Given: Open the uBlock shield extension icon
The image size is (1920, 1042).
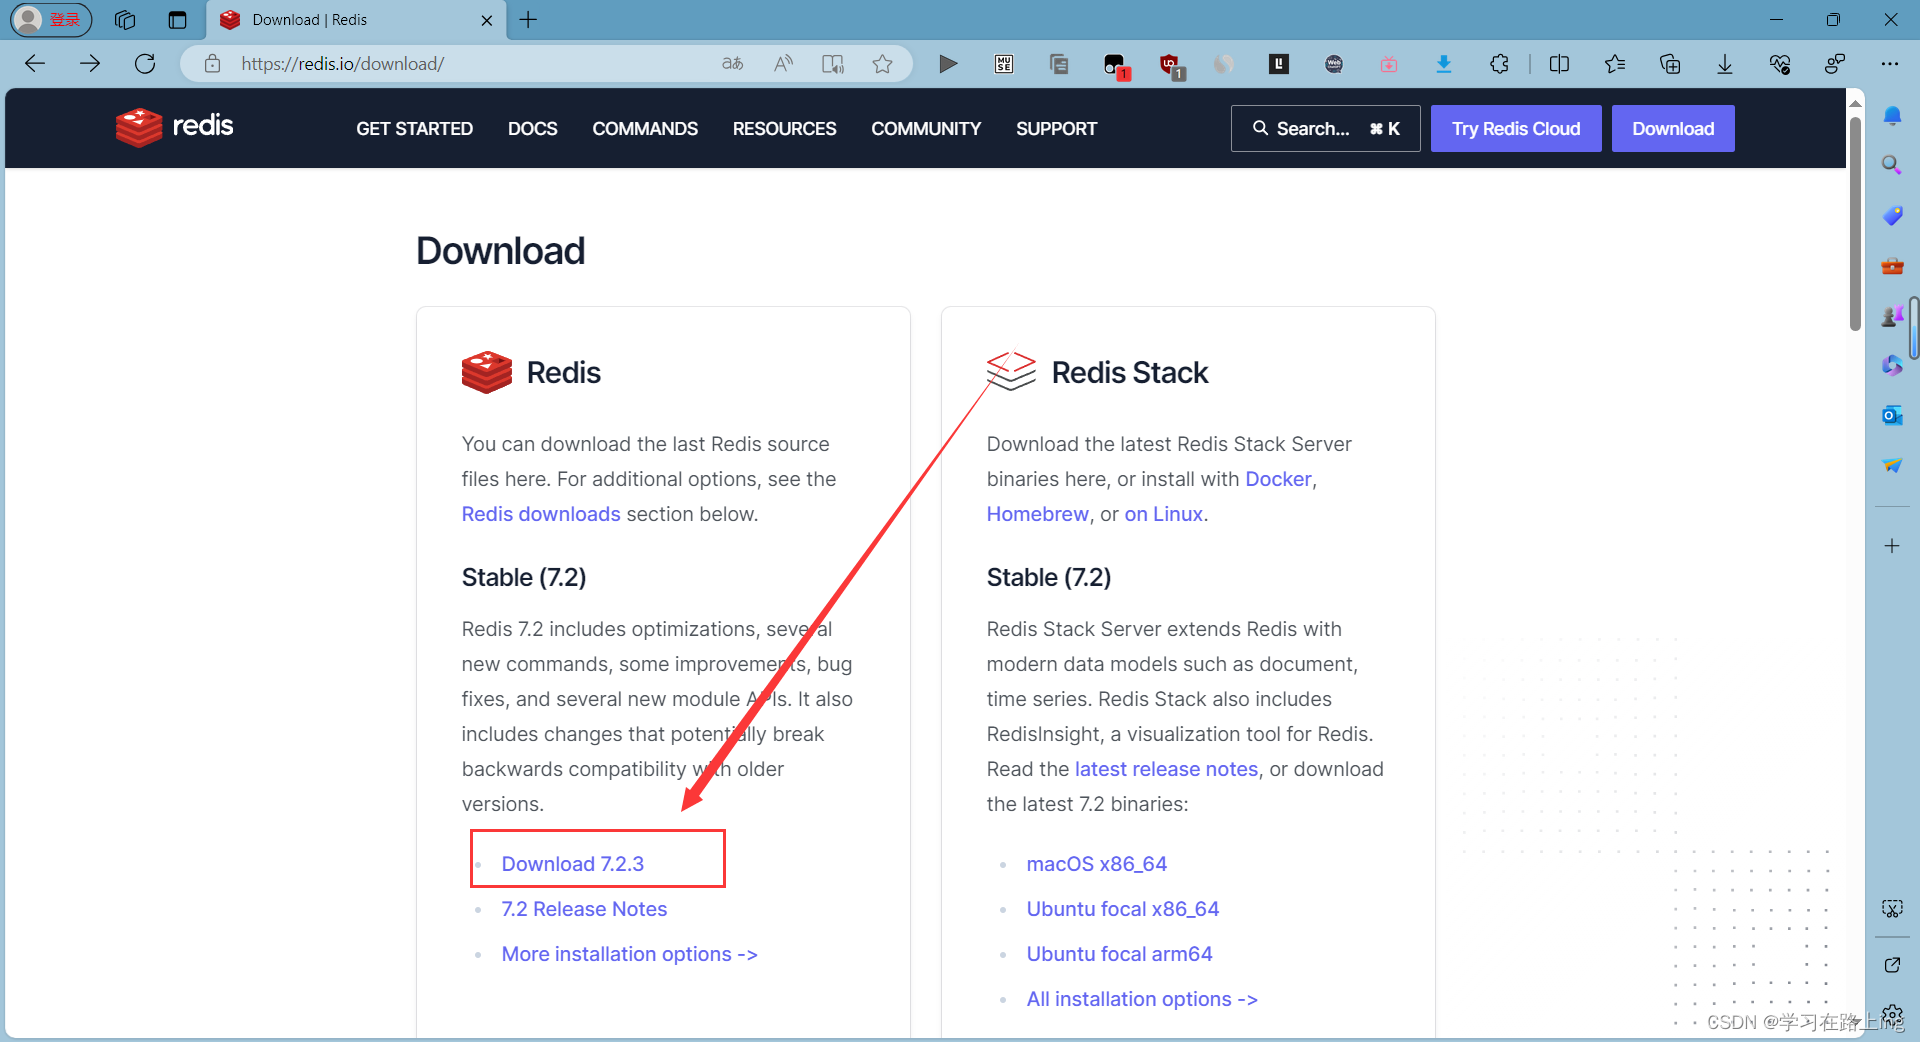Looking at the screenshot, I should (1169, 65).
